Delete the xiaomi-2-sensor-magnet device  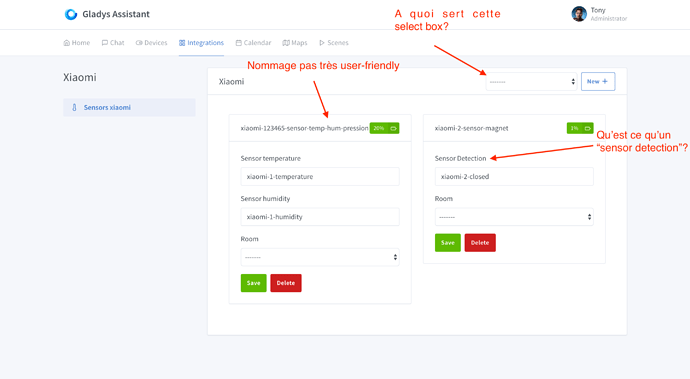(x=480, y=243)
